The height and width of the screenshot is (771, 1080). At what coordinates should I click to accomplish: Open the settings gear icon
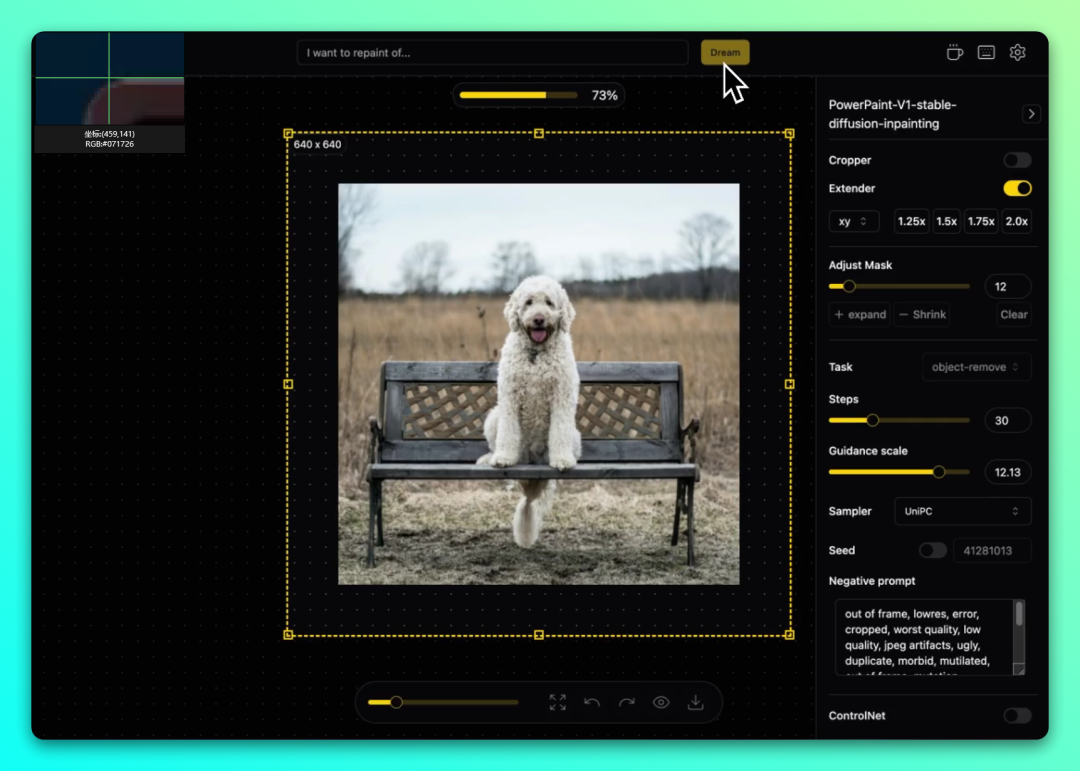[1017, 53]
